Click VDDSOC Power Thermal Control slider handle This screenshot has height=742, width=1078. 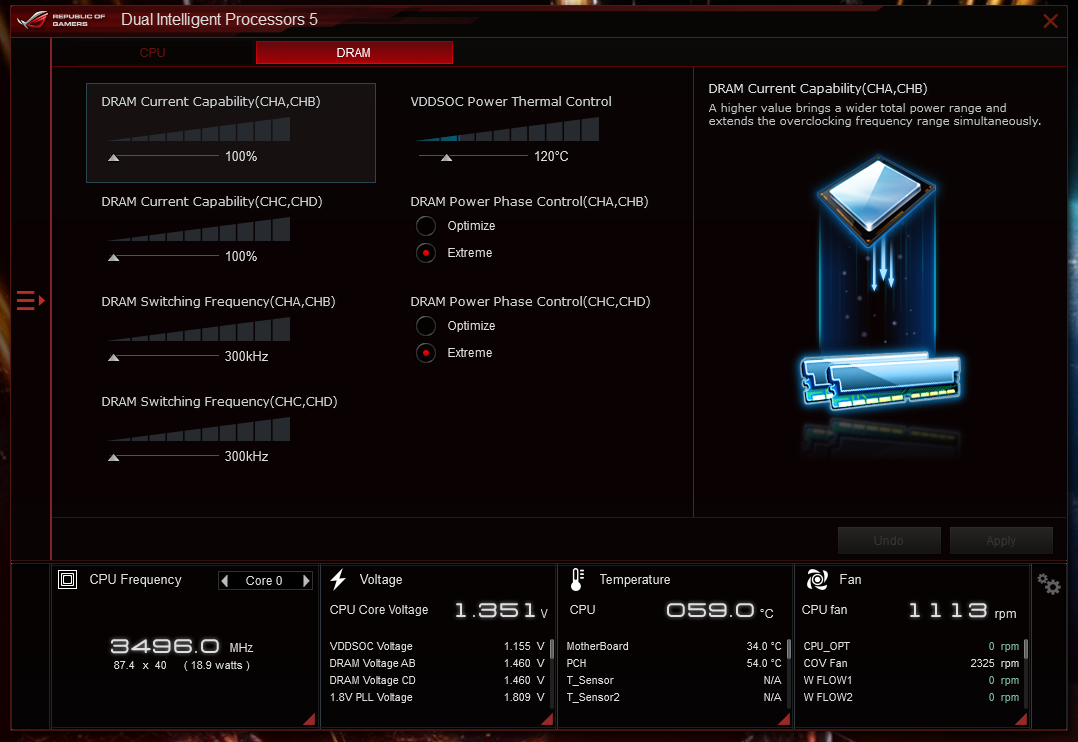point(446,157)
